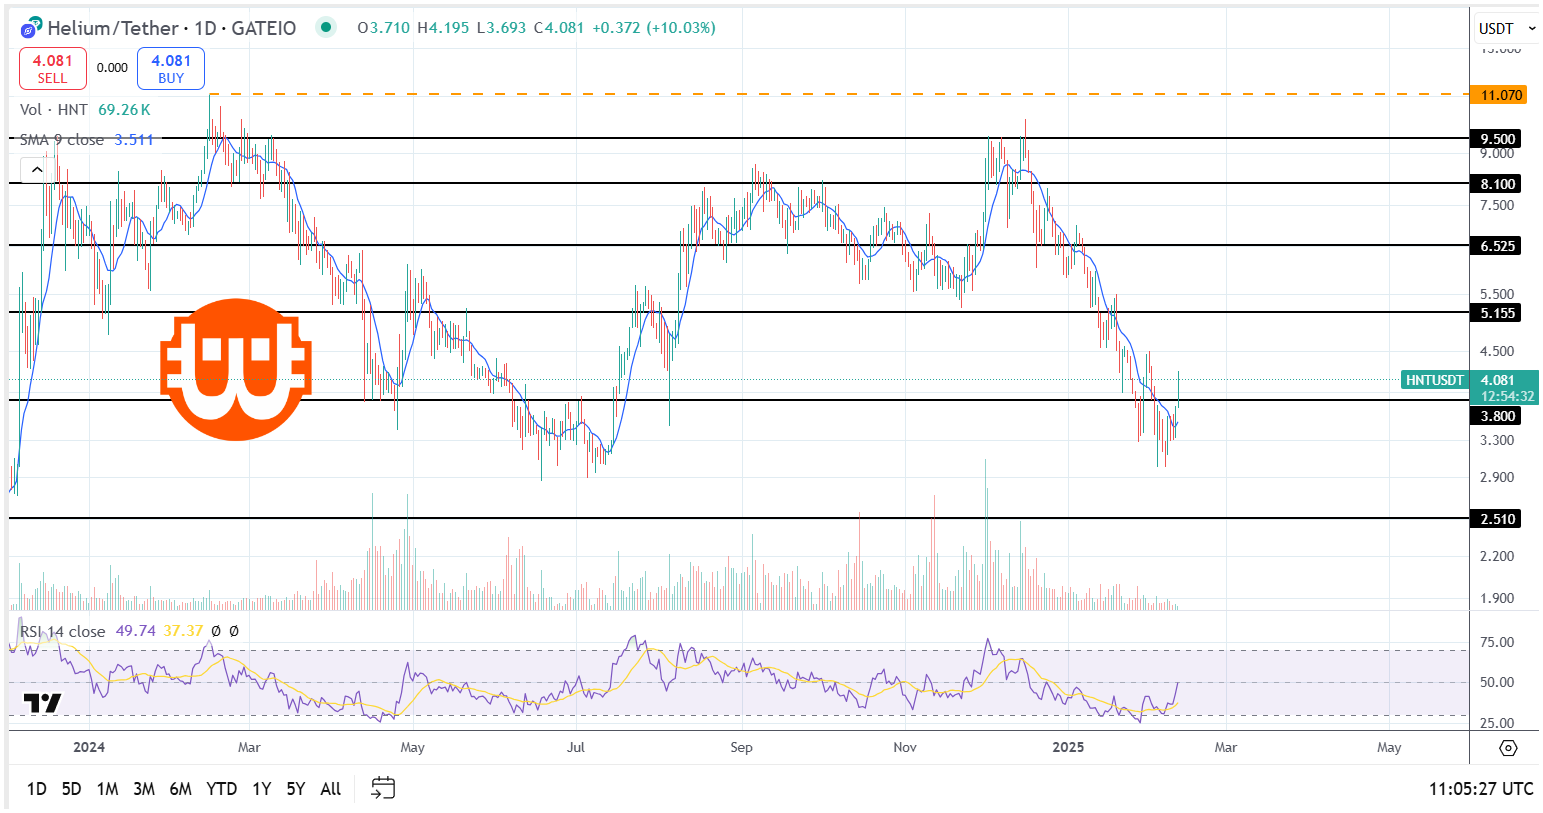
Task: Click the 3.800 horizontal line label
Action: coord(1497,416)
